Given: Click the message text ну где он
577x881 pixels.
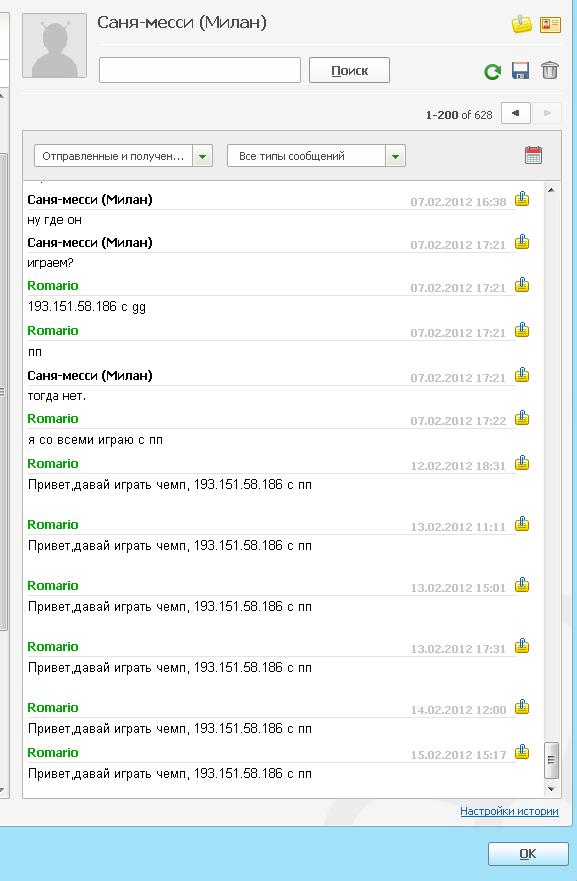Looking at the screenshot, I should [x=54, y=220].
